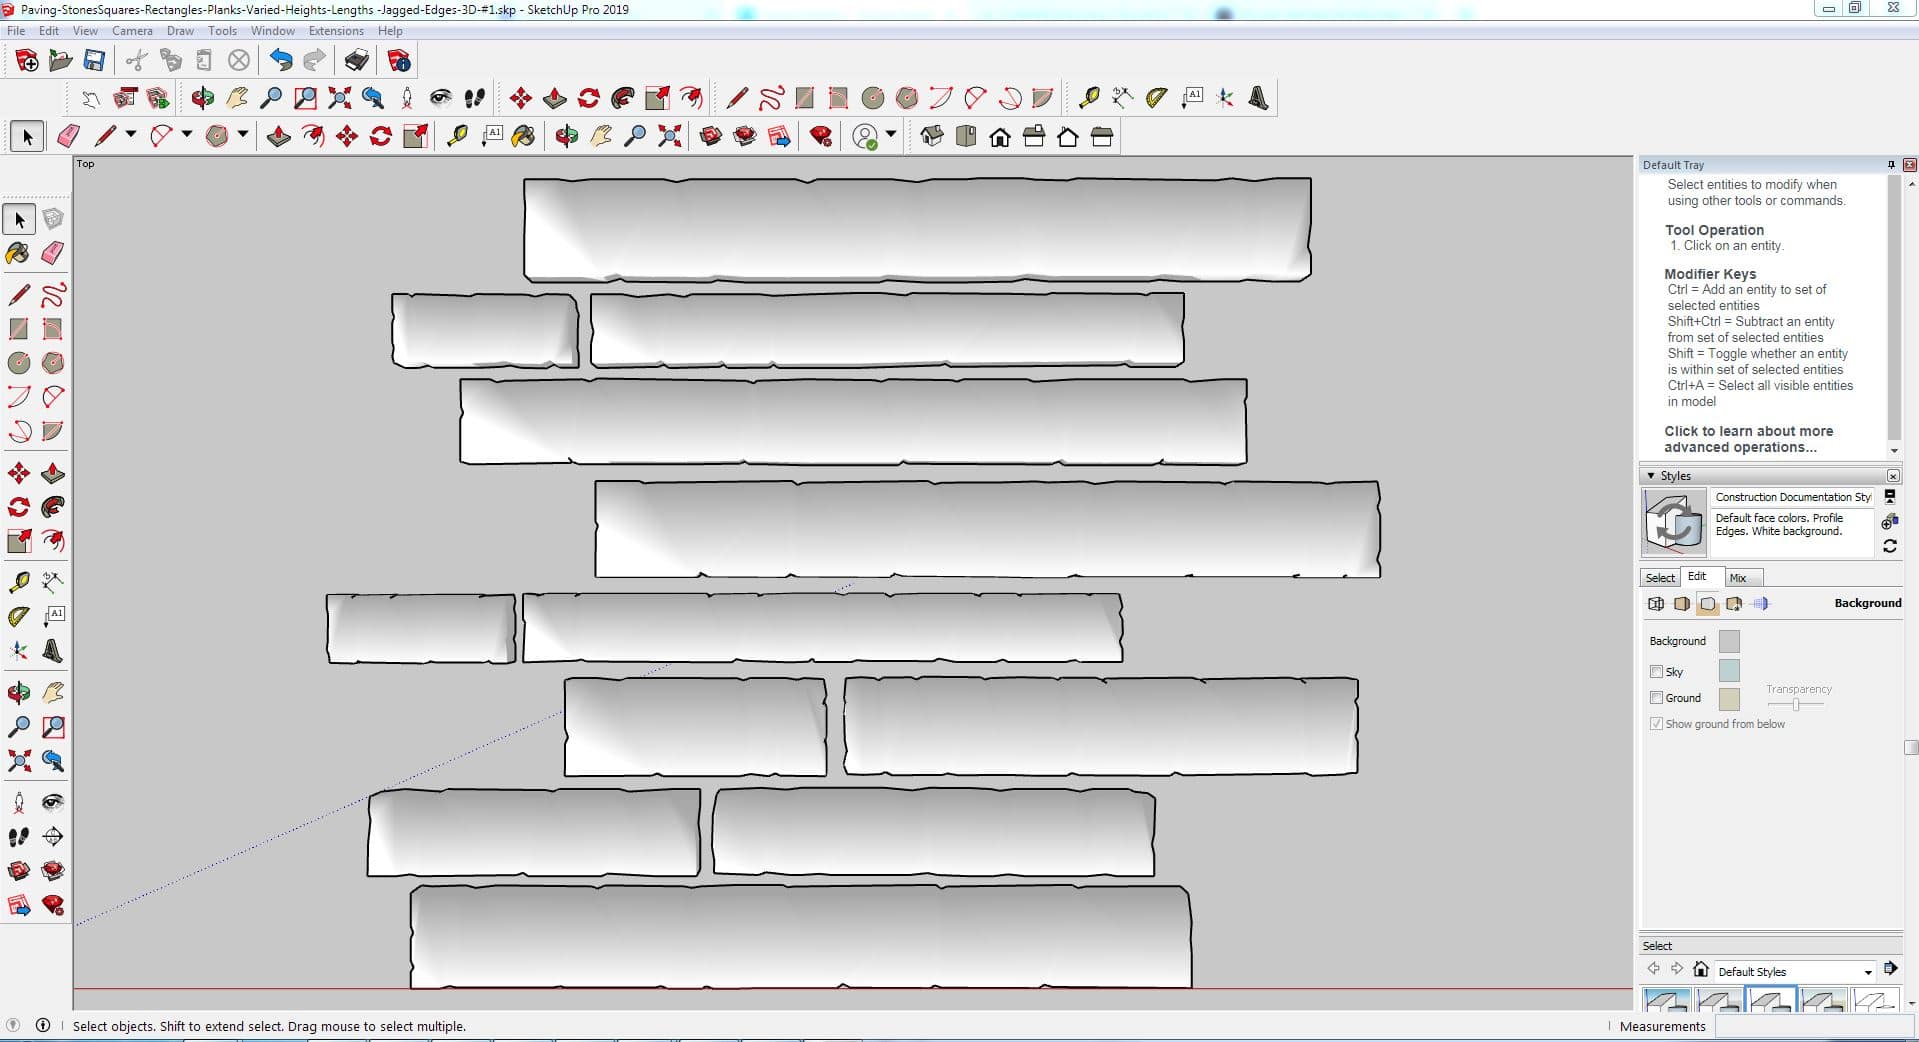Image resolution: width=1919 pixels, height=1042 pixels.
Task: Open the user account dropdown arrow
Action: [891, 134]
